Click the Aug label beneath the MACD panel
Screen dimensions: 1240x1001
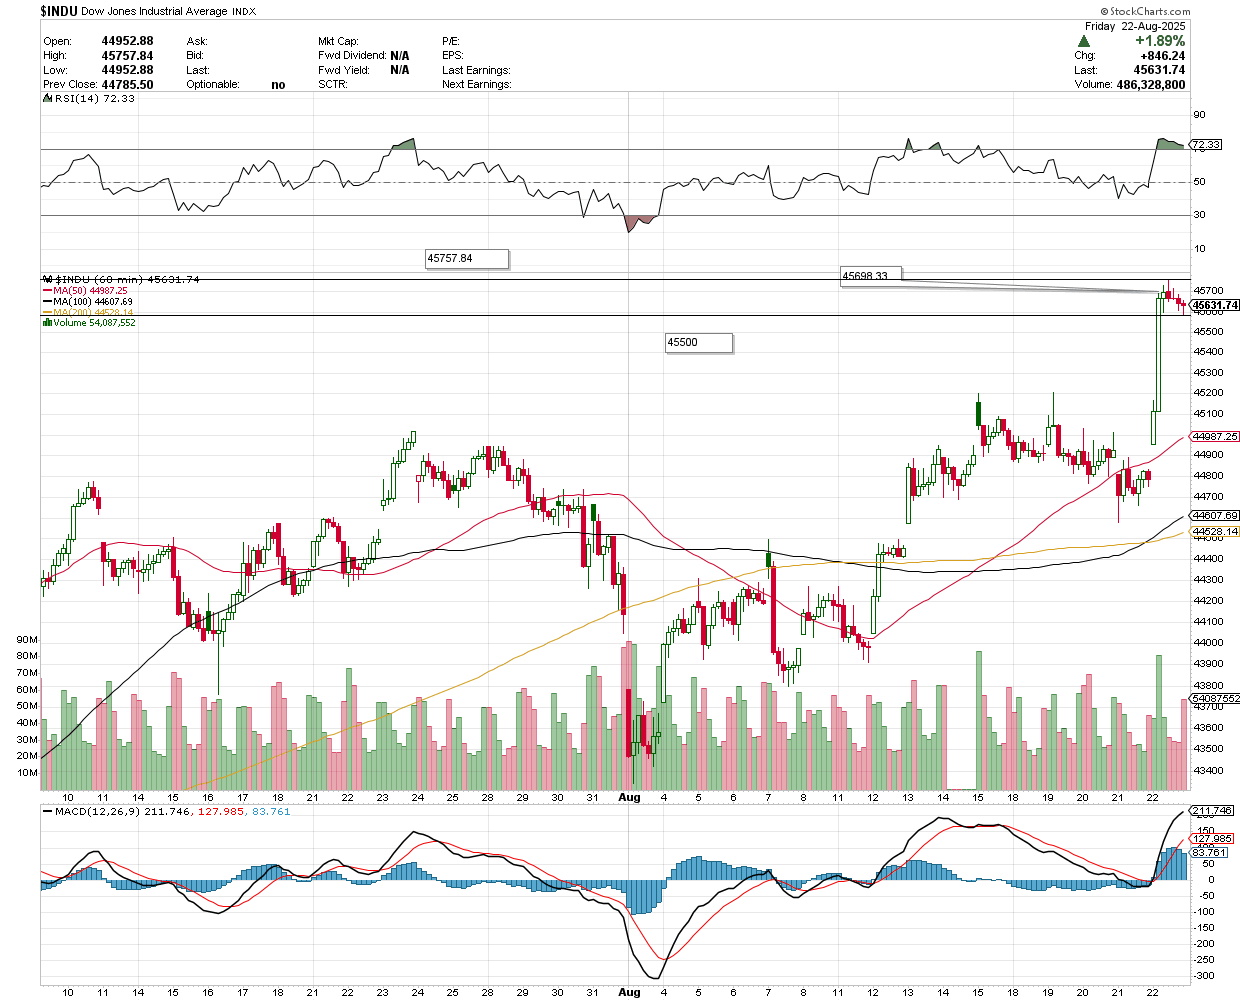[629, 992]
